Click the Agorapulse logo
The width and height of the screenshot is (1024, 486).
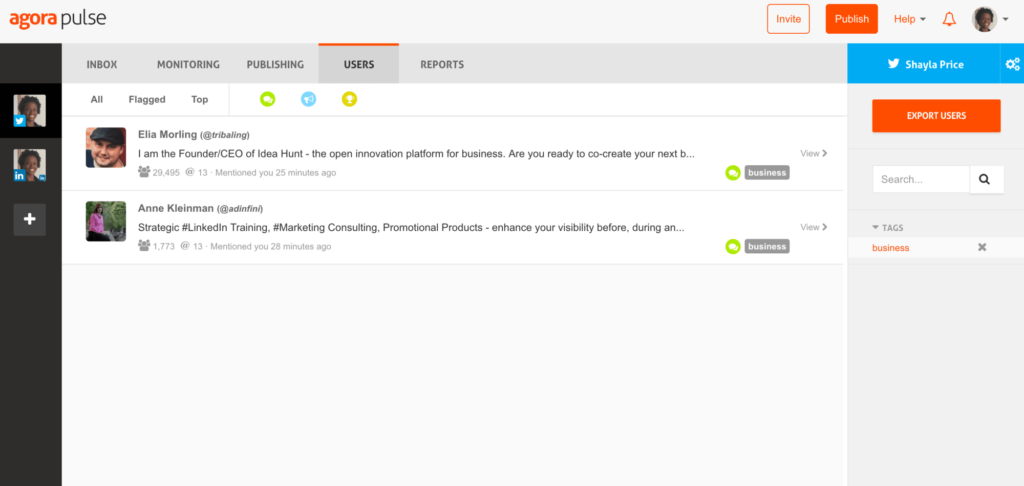[57, 19]
